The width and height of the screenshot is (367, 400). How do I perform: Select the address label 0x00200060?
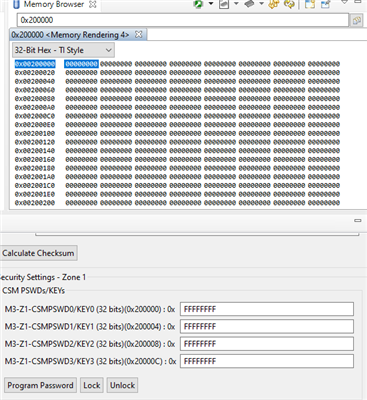pyautogui.click(x=35, y=90)
